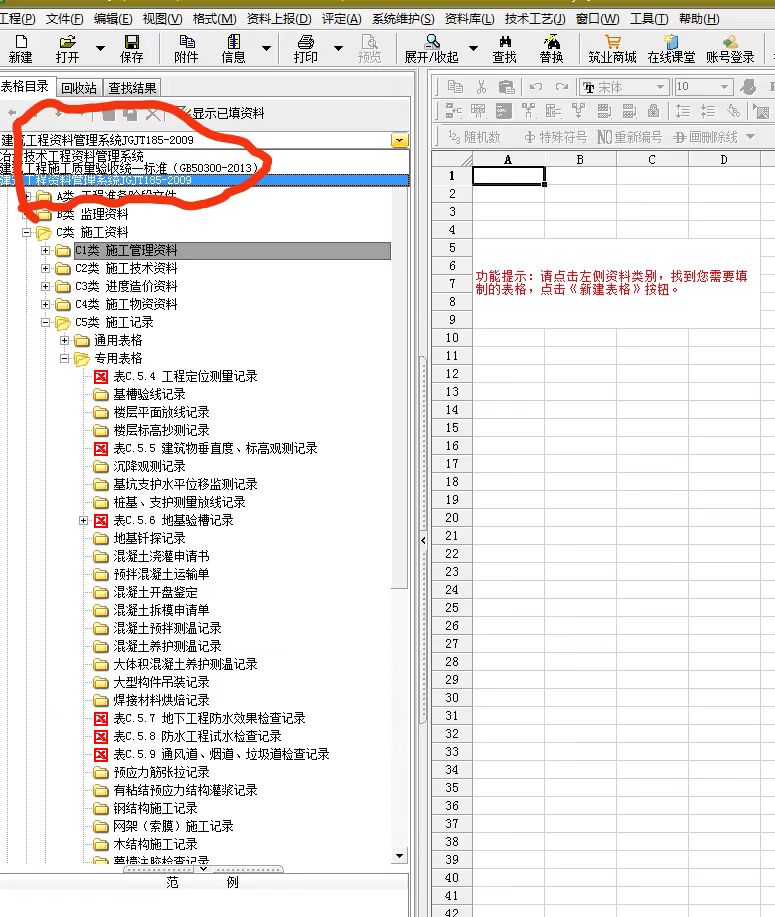This screenshot has width=775, height=917.
Task: Select 表C.5.8 防水工程试水检查记录
Action: pyautogui.click(x=197, y=736)
